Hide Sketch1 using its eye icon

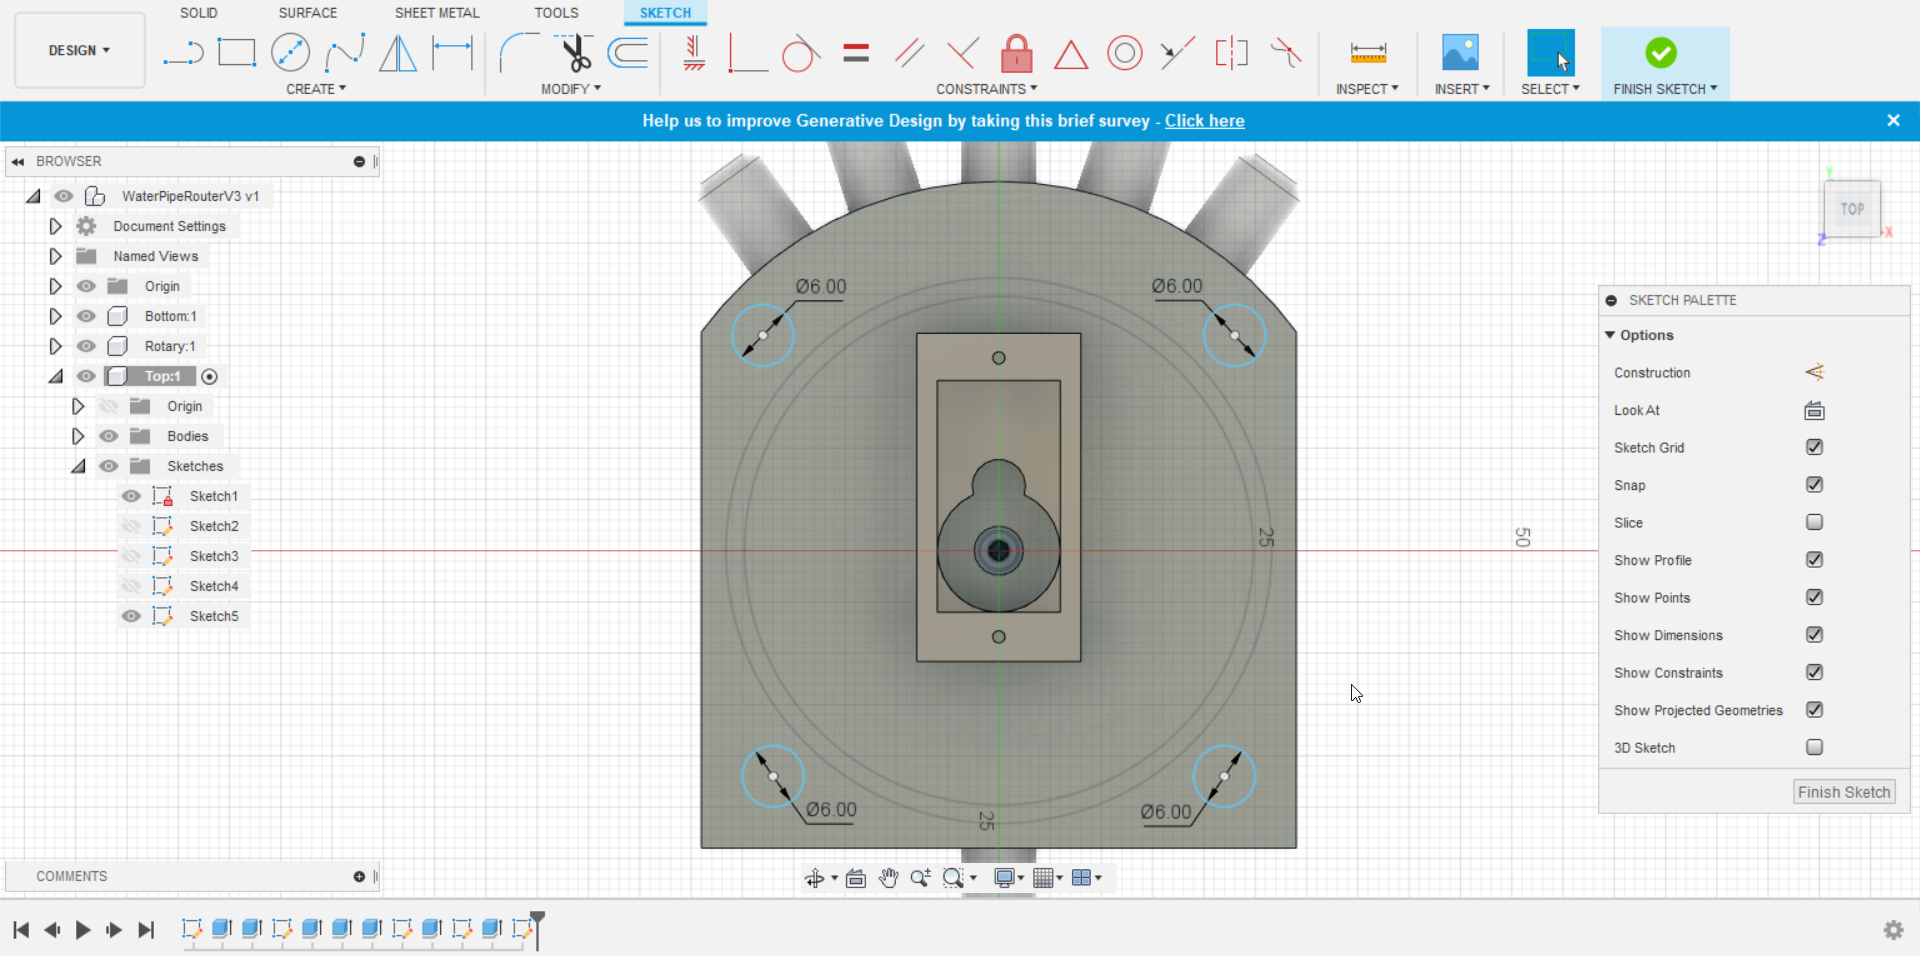click(x=131, y=496)
